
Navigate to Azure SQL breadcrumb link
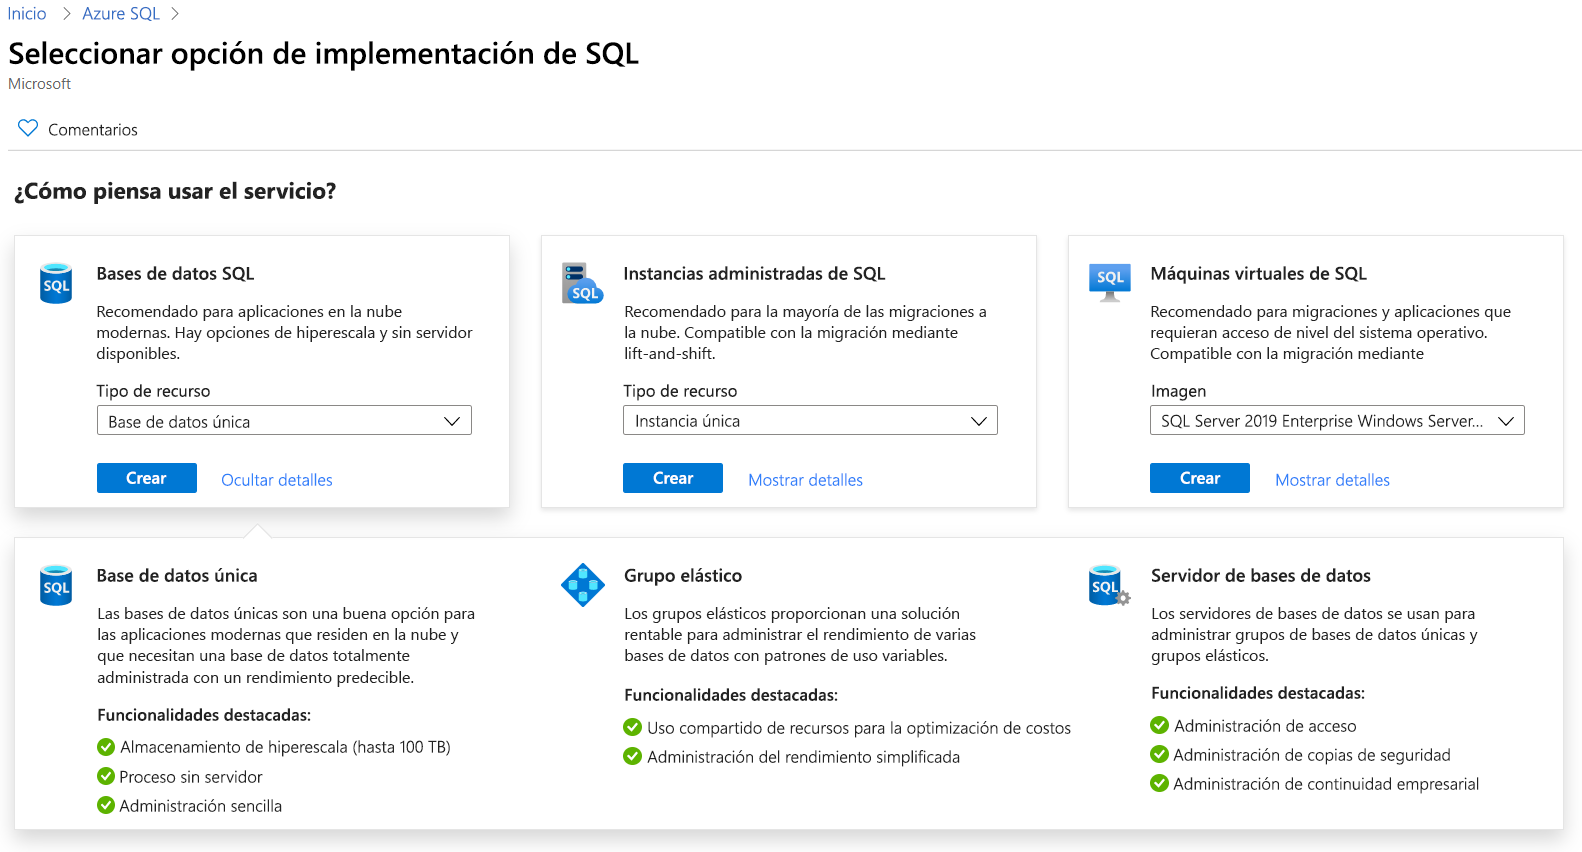coord(121,13)
